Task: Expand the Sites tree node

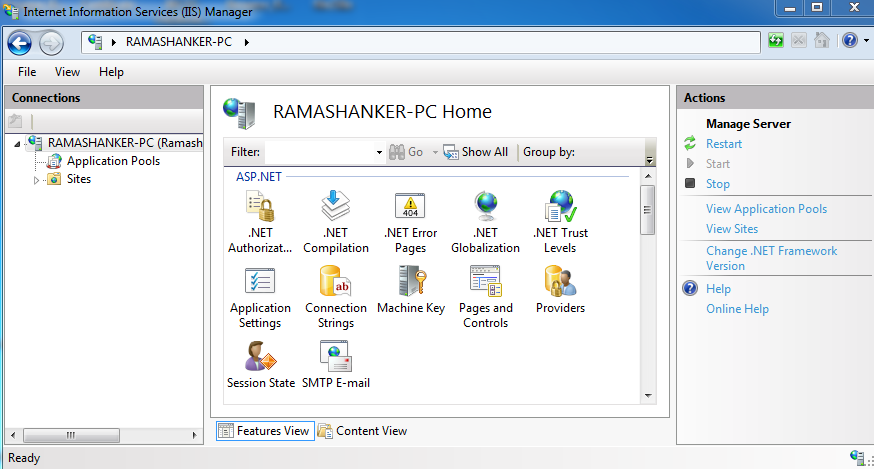Action: click(36, 180)
